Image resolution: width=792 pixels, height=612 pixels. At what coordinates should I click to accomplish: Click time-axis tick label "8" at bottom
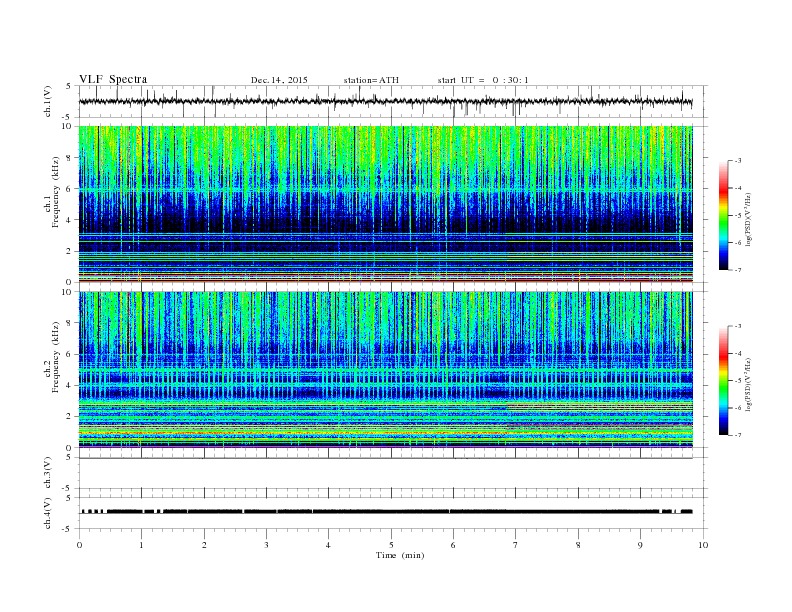578,545
